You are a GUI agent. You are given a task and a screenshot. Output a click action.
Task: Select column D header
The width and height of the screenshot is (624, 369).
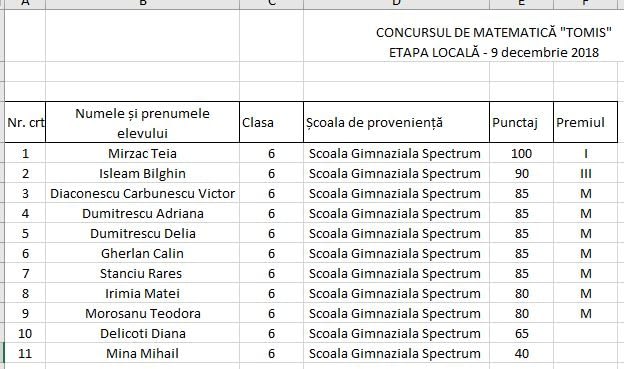pos(396,4)
